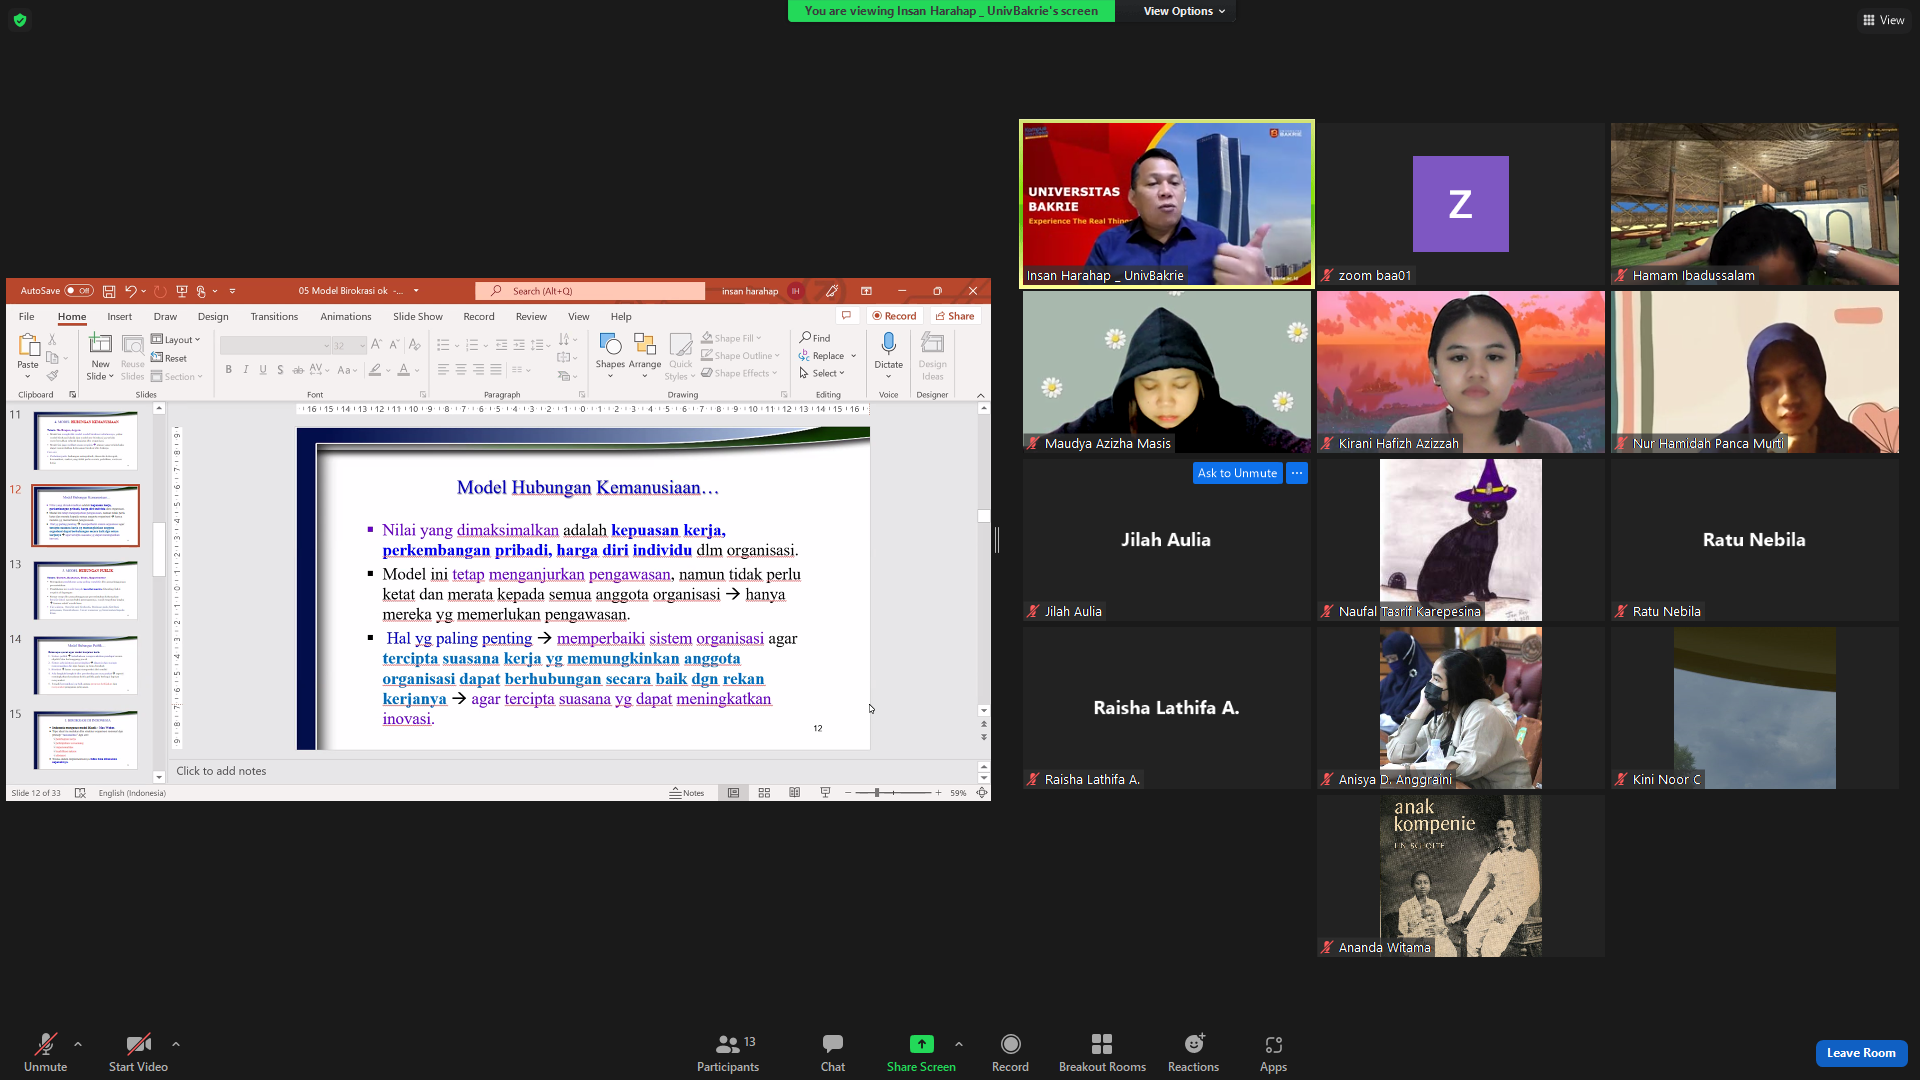
Task: Toggle the Notes pane in status bar
Action: (x=687, y=793)
